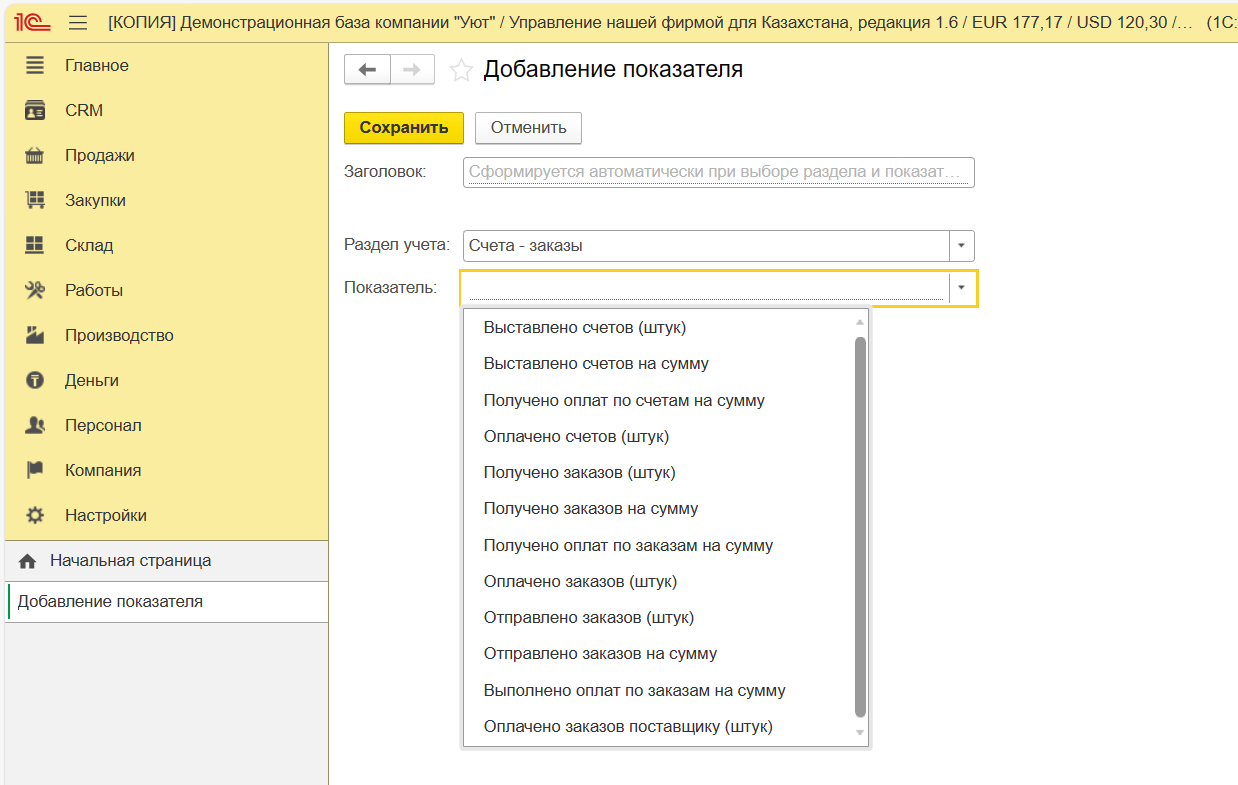Open the Склад section
This screenshot has height=785, width=1238.
point(89,245)
